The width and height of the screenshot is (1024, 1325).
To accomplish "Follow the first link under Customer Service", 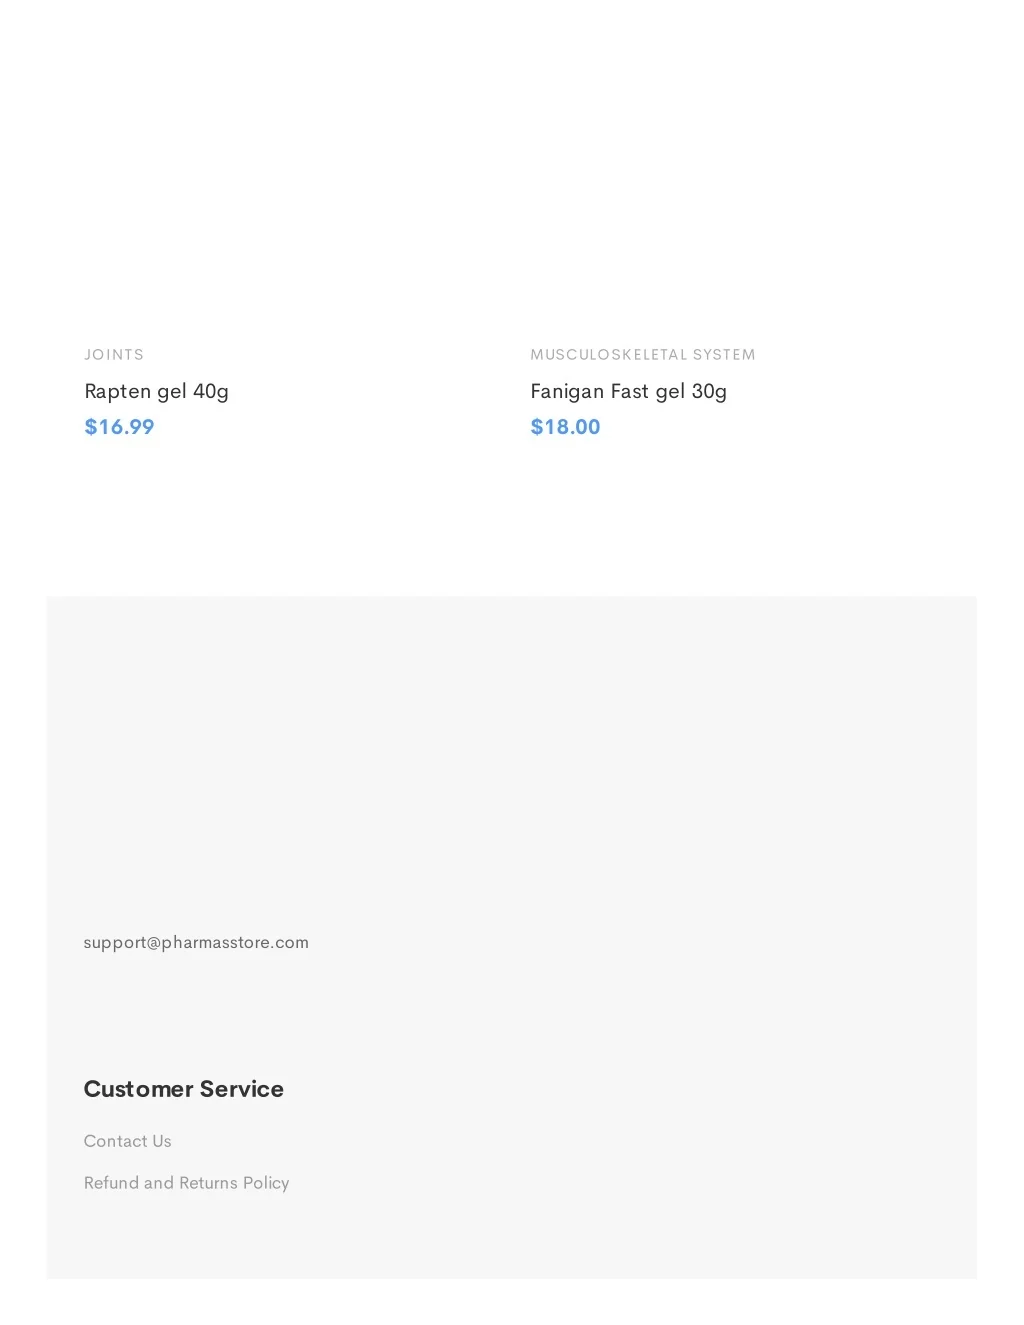I will [x=127, y=1141].
